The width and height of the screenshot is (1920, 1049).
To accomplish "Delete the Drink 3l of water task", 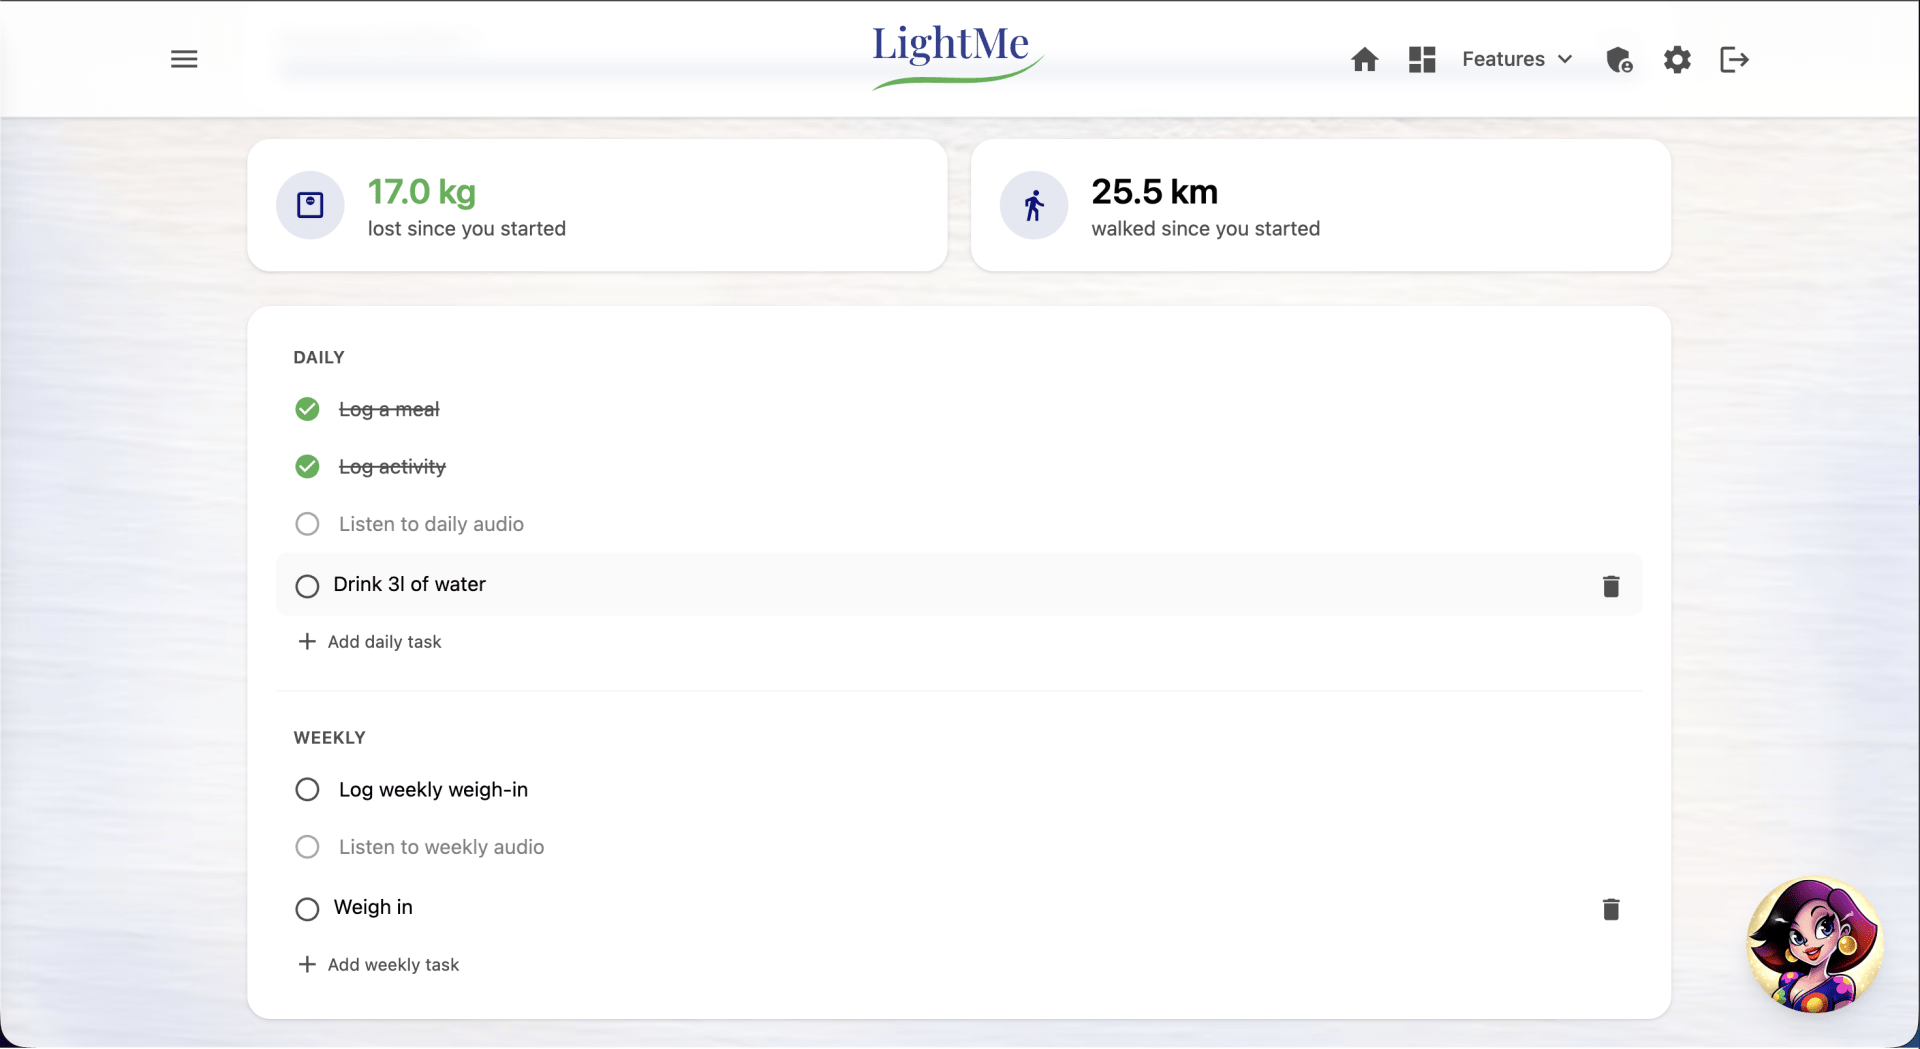I will 1611,586.
